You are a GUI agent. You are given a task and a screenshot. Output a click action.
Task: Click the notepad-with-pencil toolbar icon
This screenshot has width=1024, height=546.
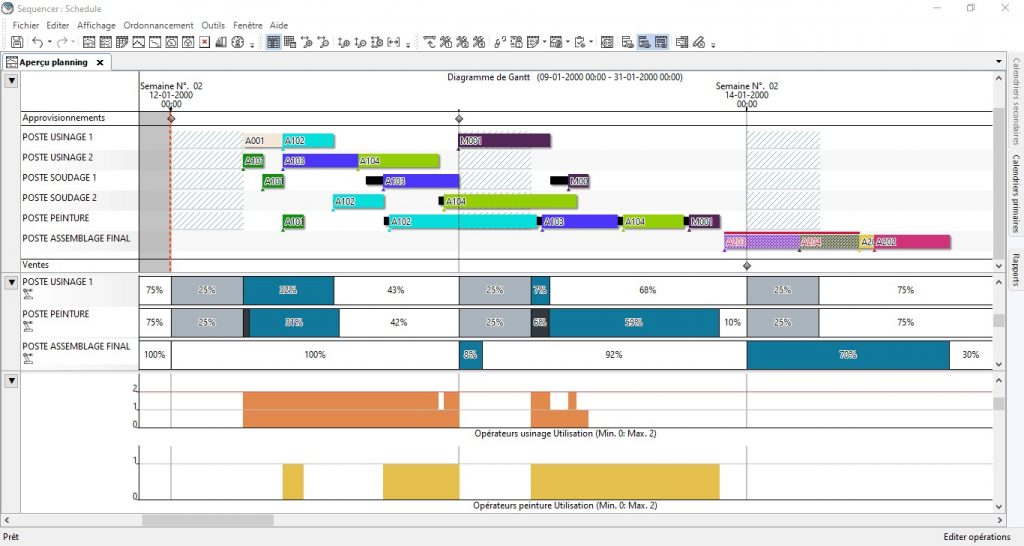[x=534, y=42]
